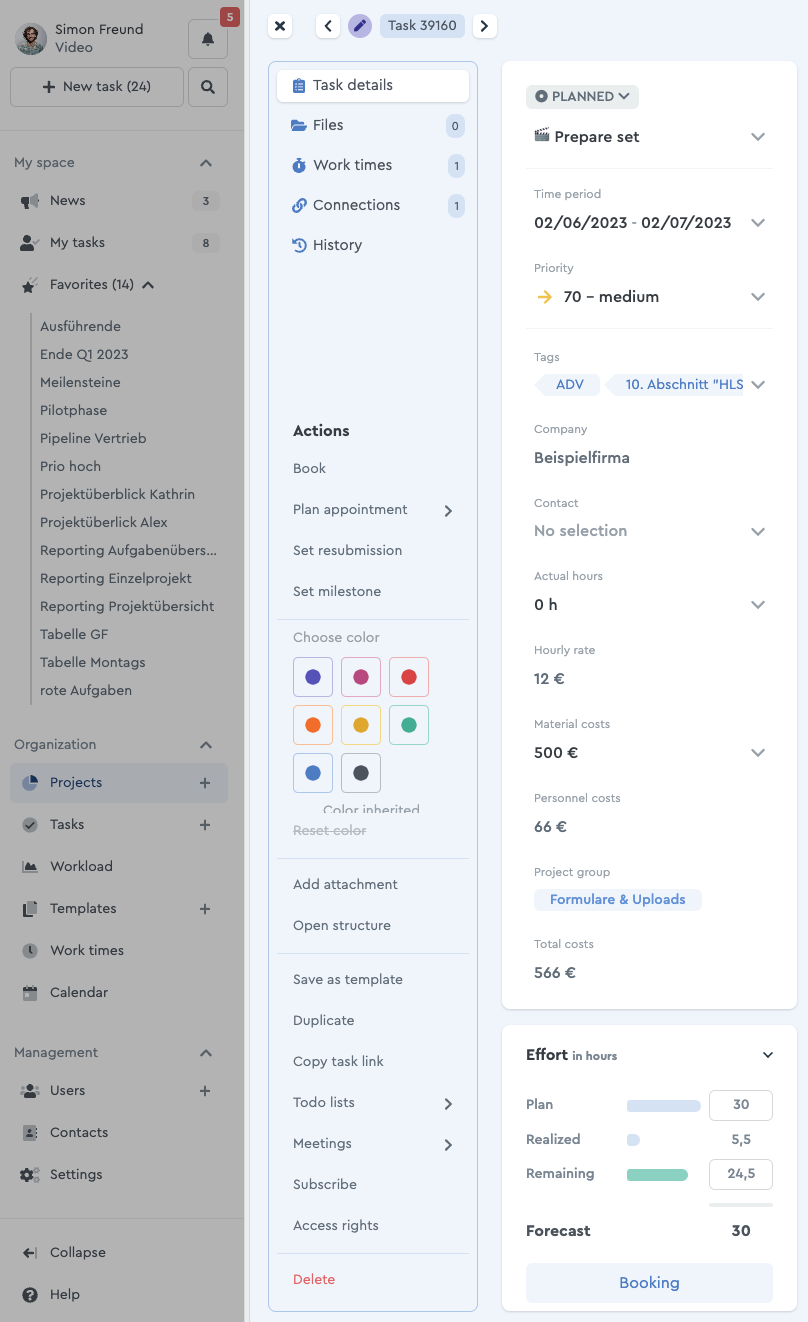Choose the purple color swatch
Screen dimensions: 808x1322
(x=313, y=677)
